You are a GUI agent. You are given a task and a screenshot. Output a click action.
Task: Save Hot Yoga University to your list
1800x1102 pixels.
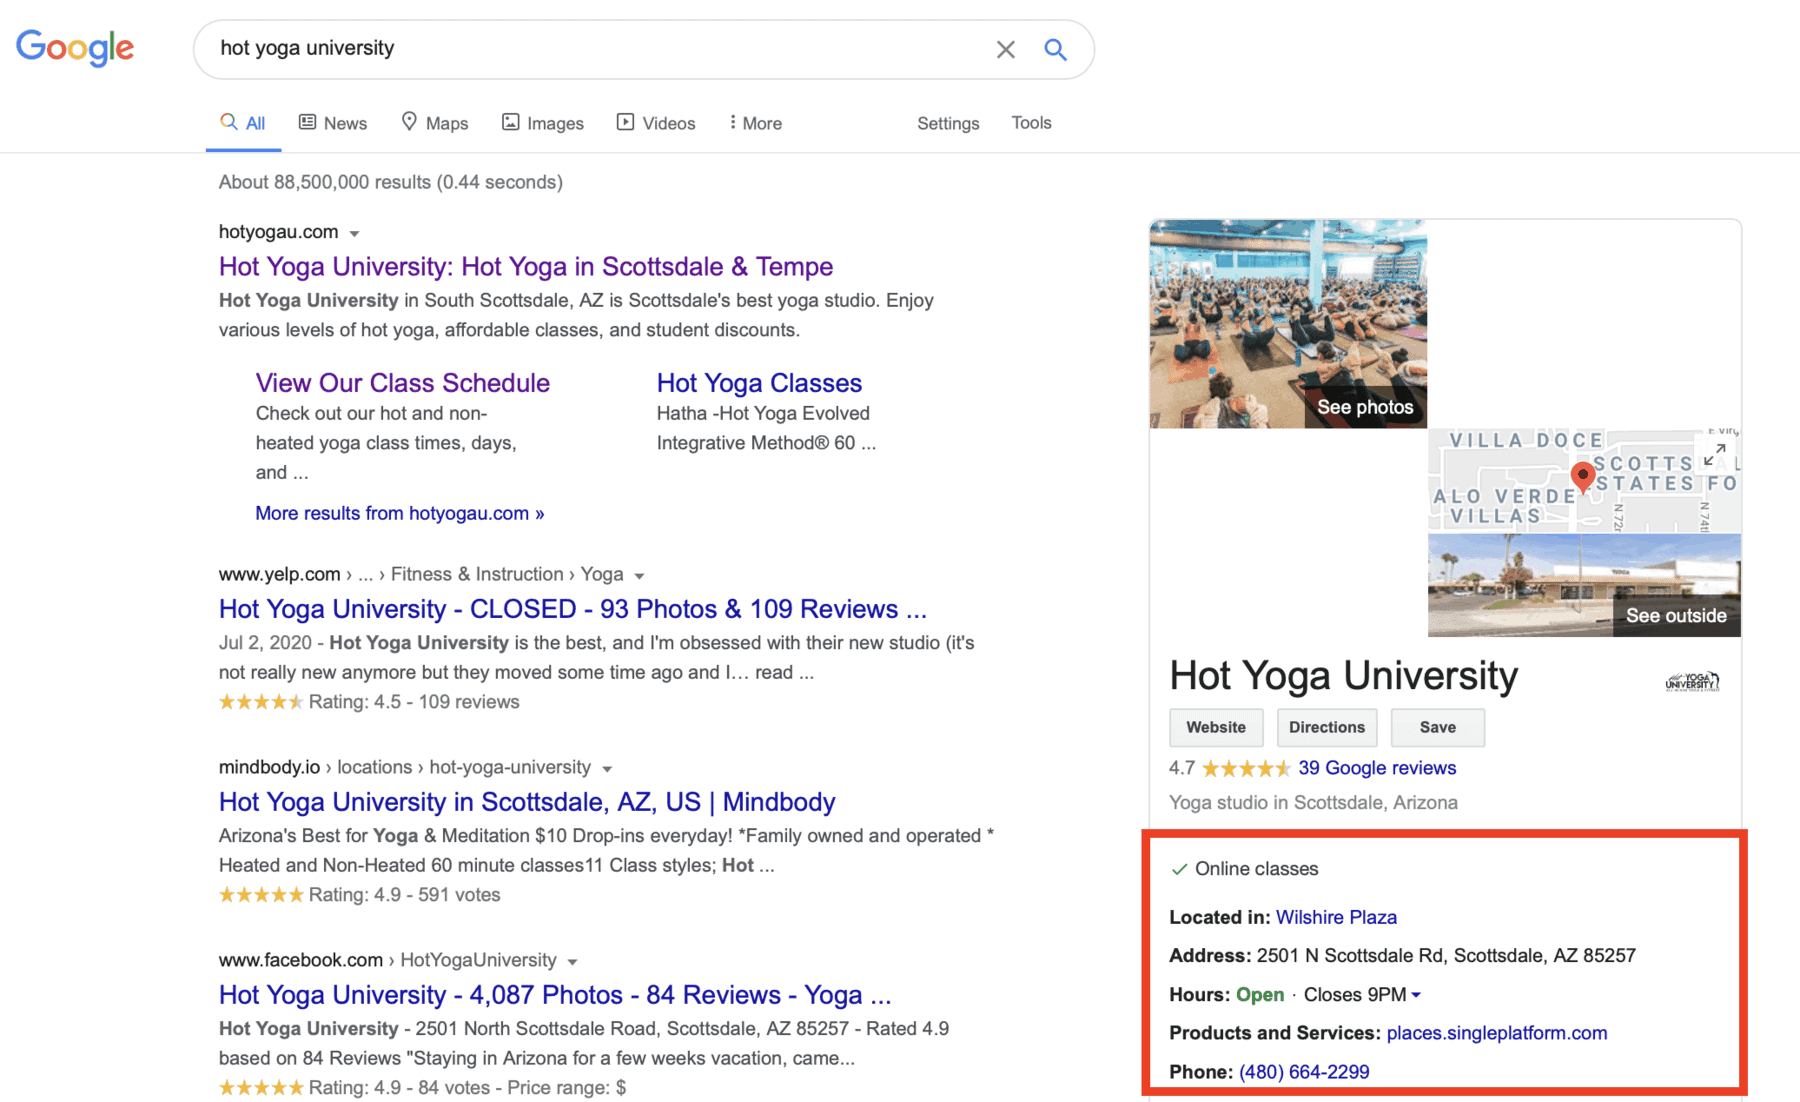pyautogui.click(x=1437, y=727)
